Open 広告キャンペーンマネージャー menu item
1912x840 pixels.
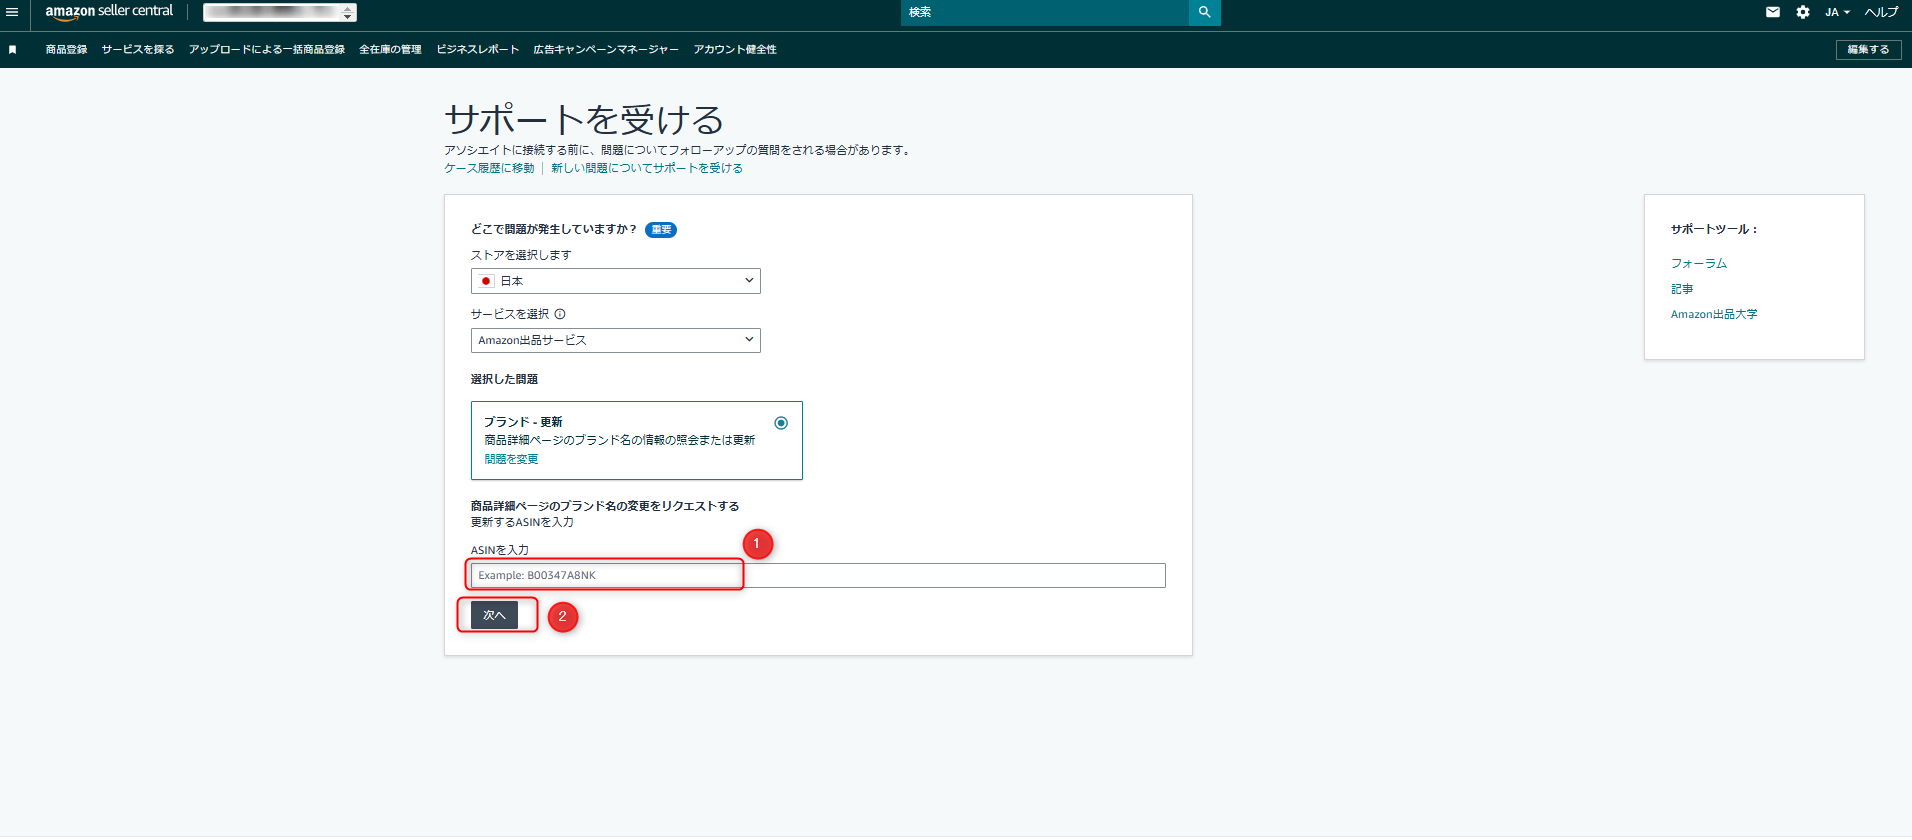pyautogui.click(x=606, y=49)
